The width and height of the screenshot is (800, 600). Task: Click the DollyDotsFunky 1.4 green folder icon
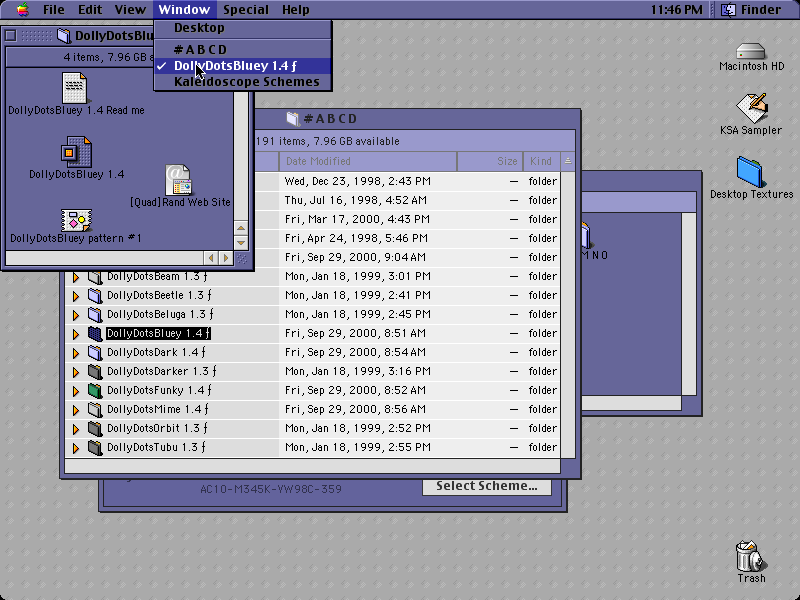coord(95,390)
